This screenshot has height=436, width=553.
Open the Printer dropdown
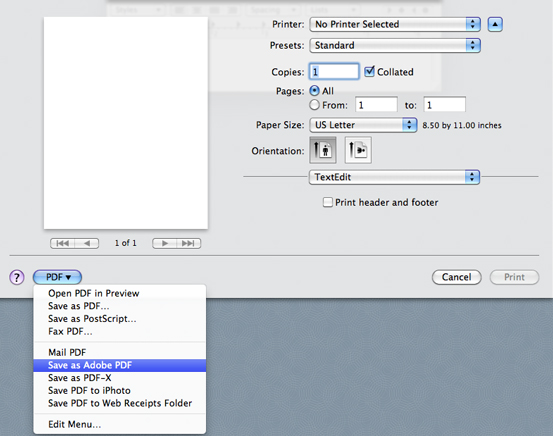pyautogui.click(x=395, y=24)
